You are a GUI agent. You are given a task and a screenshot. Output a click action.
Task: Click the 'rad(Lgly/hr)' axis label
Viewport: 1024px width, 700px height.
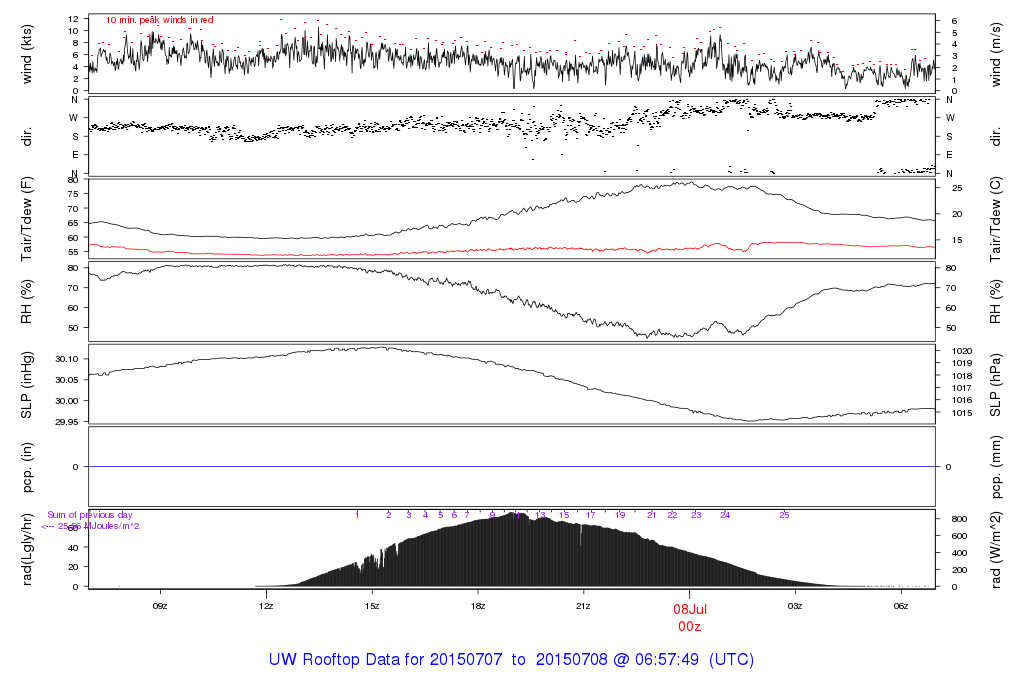(x=27, y=549)
